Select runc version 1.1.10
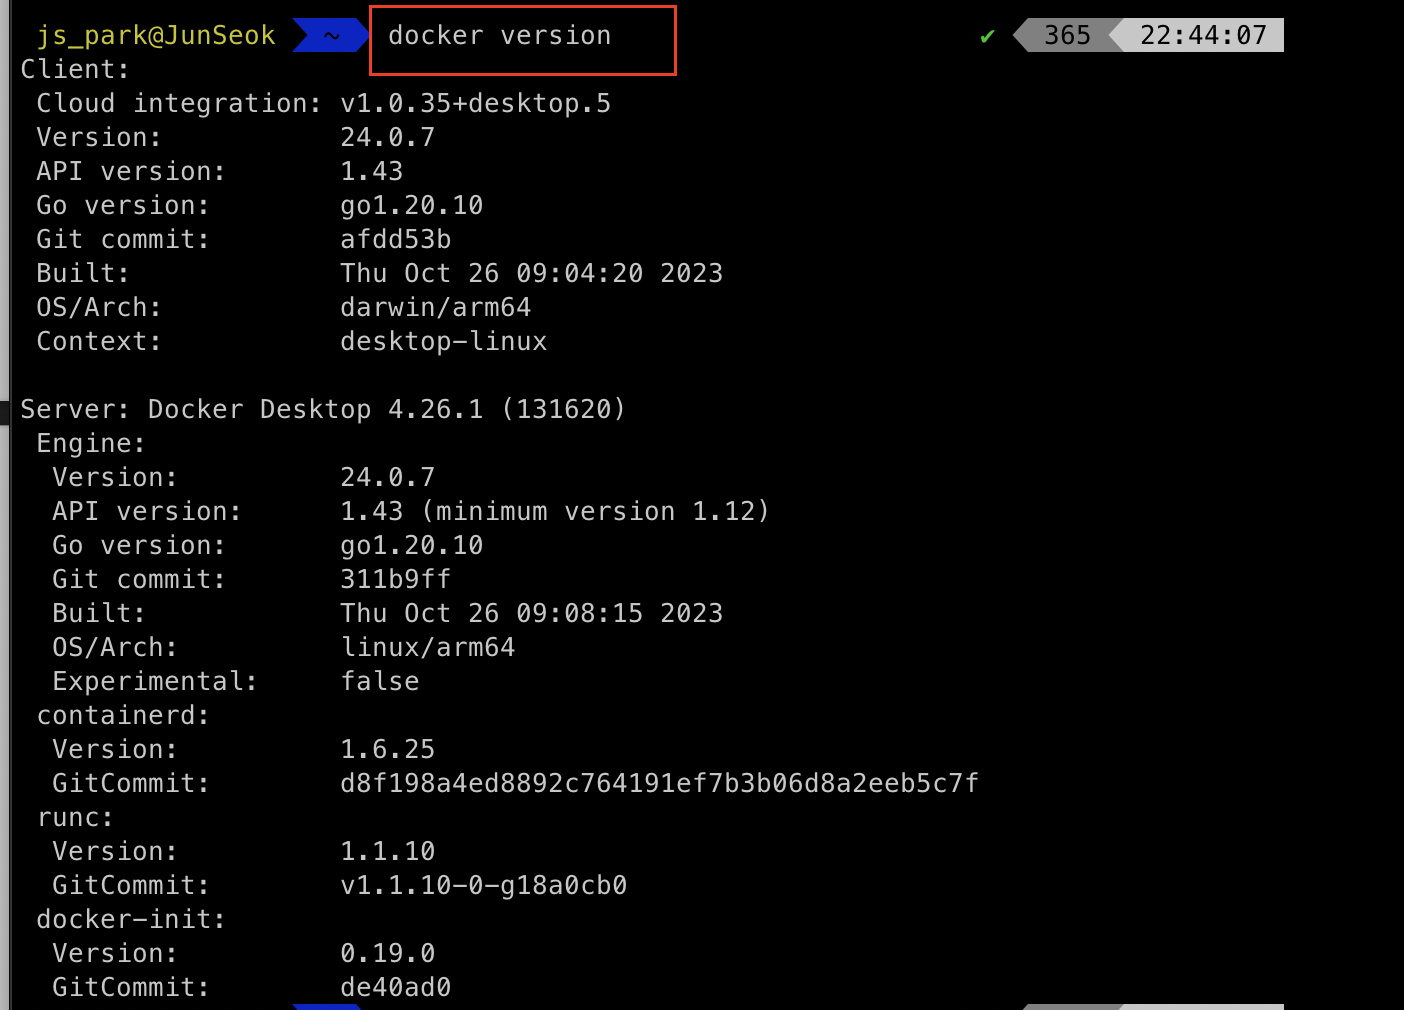The width and height of the screenshot is (1404, 1010). (388, 852)
